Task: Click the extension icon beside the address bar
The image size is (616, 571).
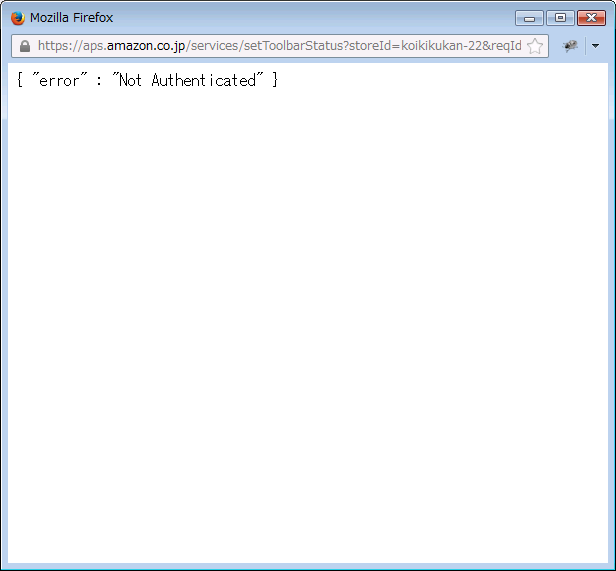Action: (570, 46)
